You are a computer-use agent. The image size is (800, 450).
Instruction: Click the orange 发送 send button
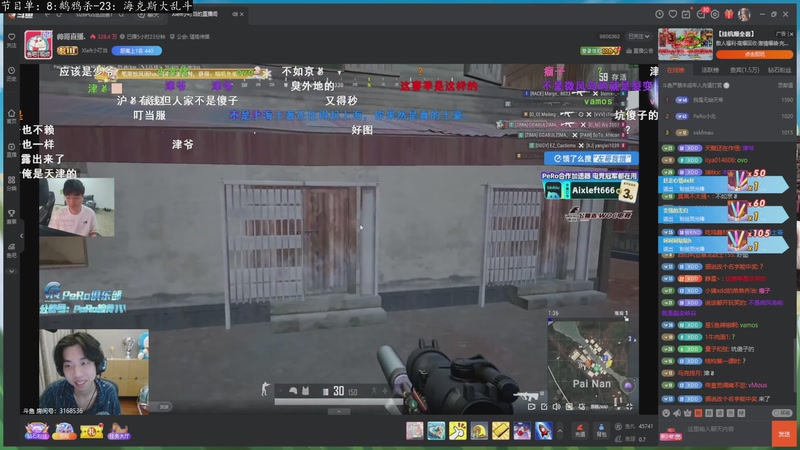click(x=784, y=433)
